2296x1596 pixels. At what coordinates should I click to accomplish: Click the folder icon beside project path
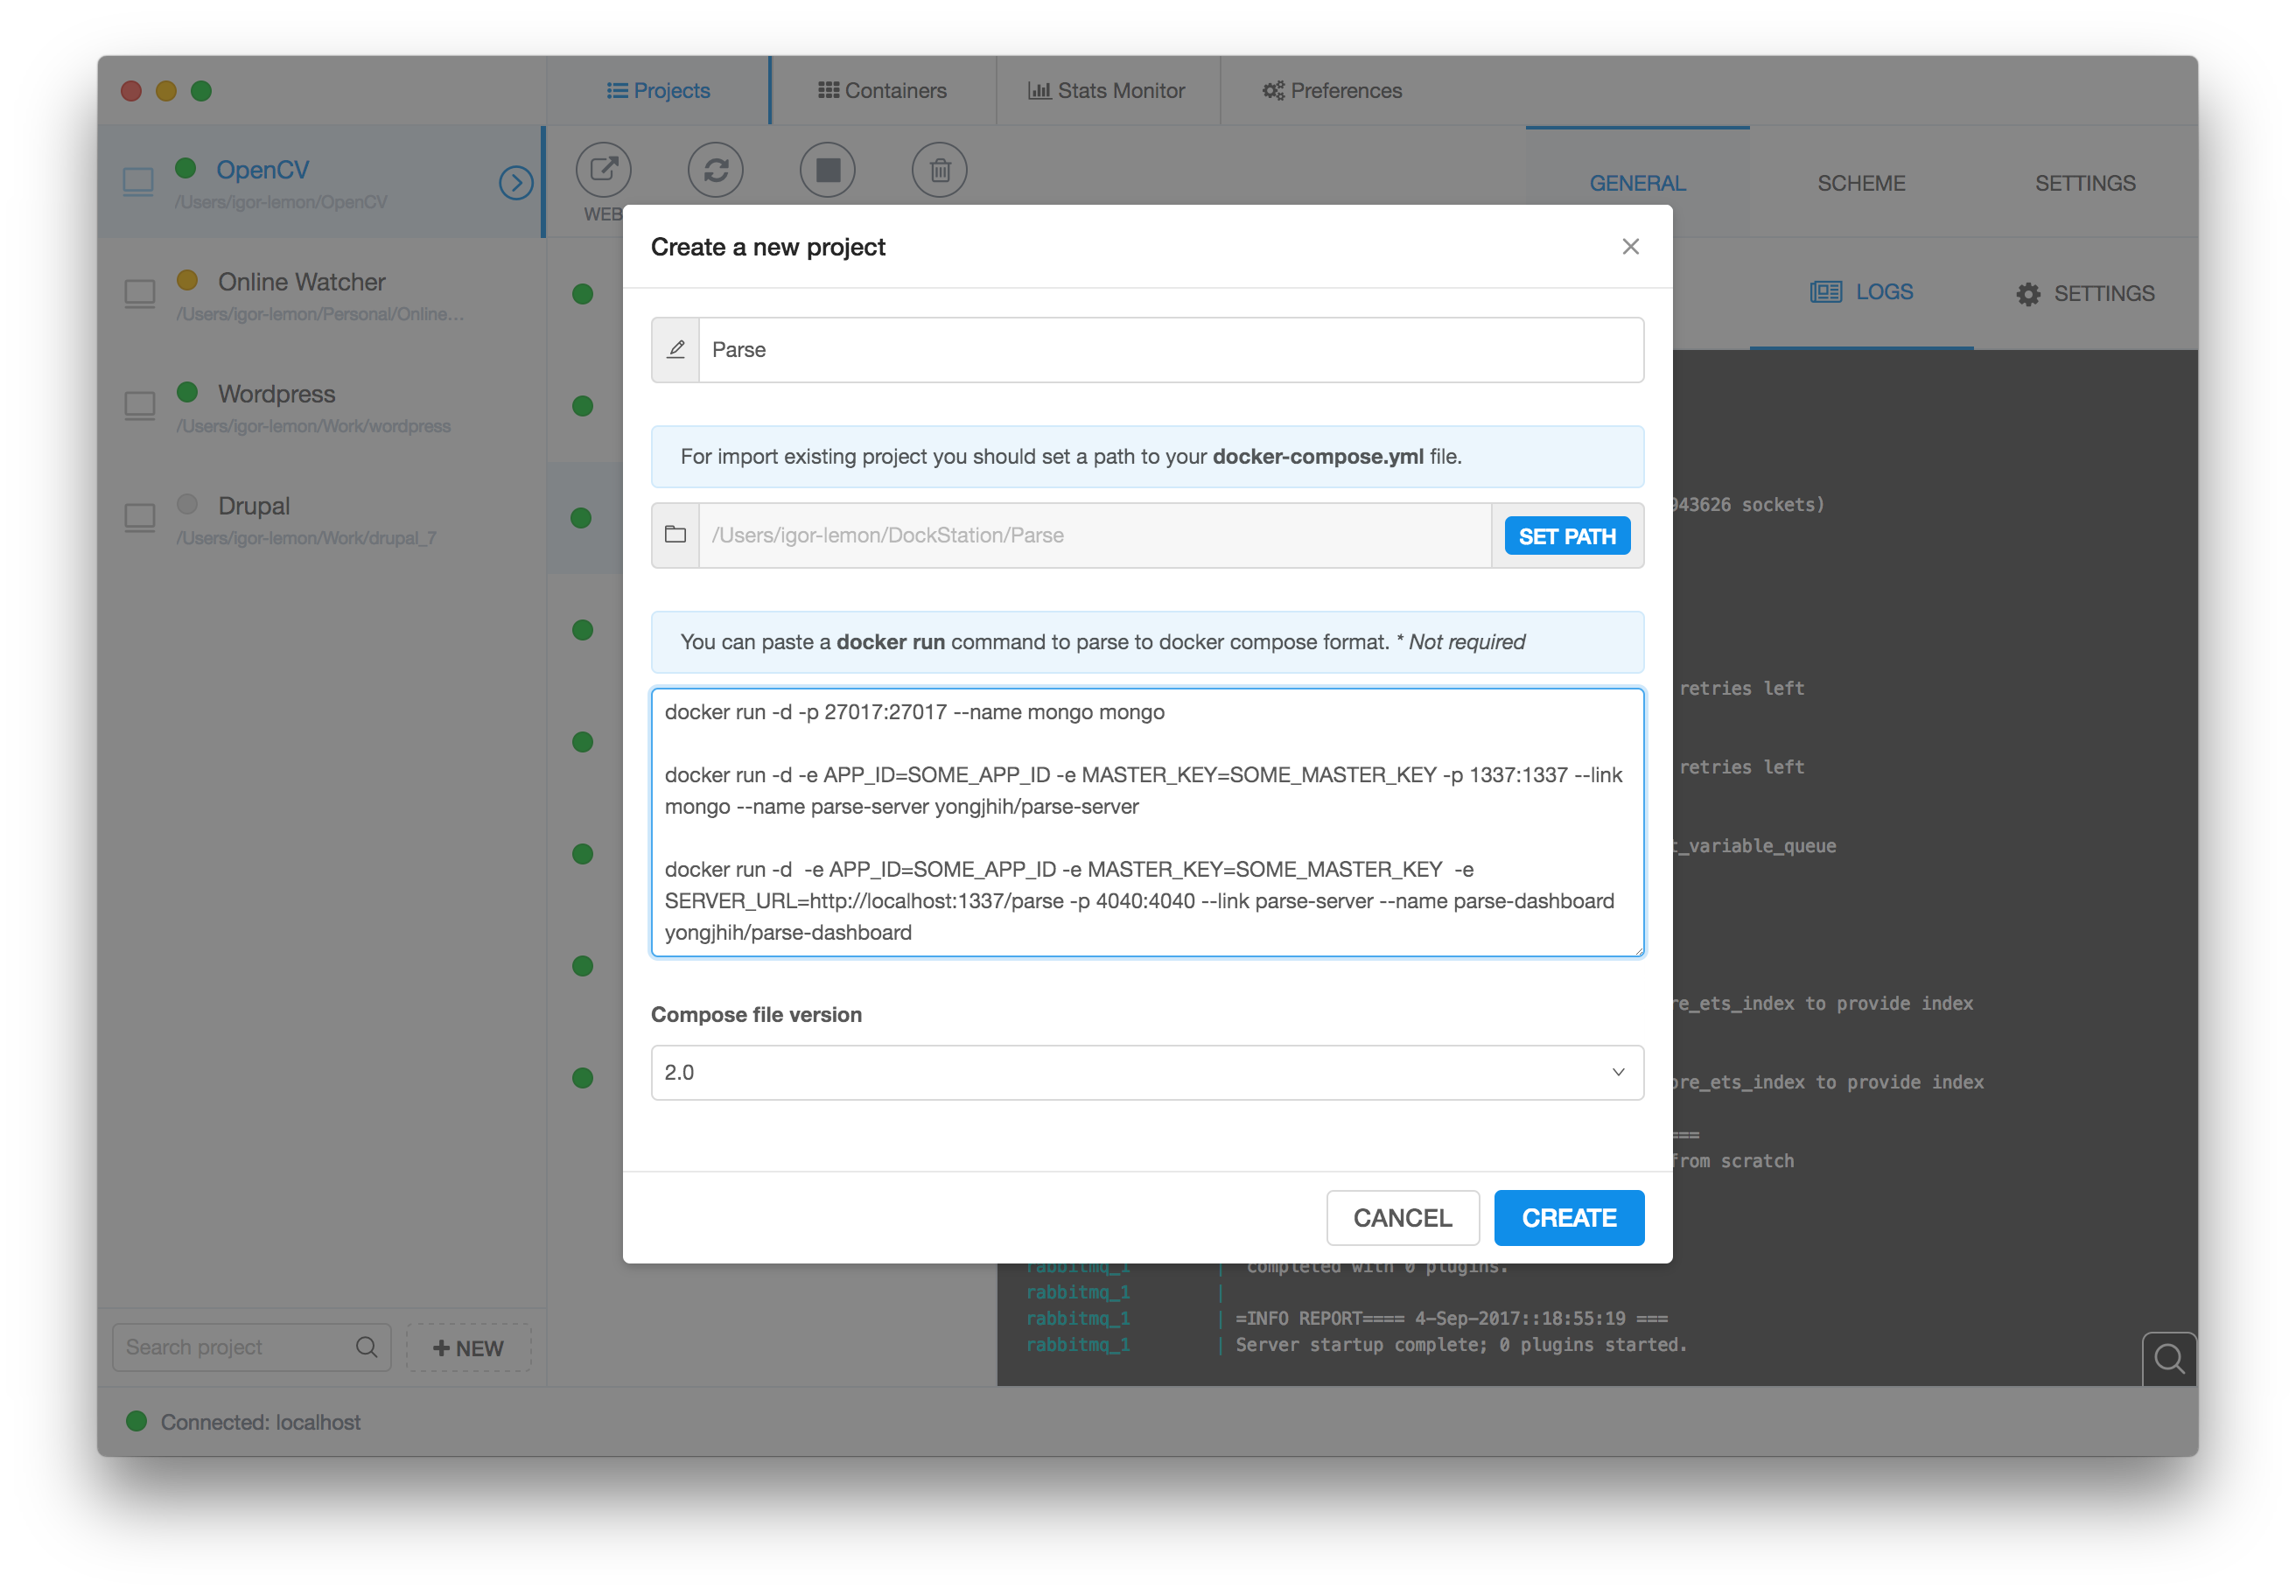(676, 535)
